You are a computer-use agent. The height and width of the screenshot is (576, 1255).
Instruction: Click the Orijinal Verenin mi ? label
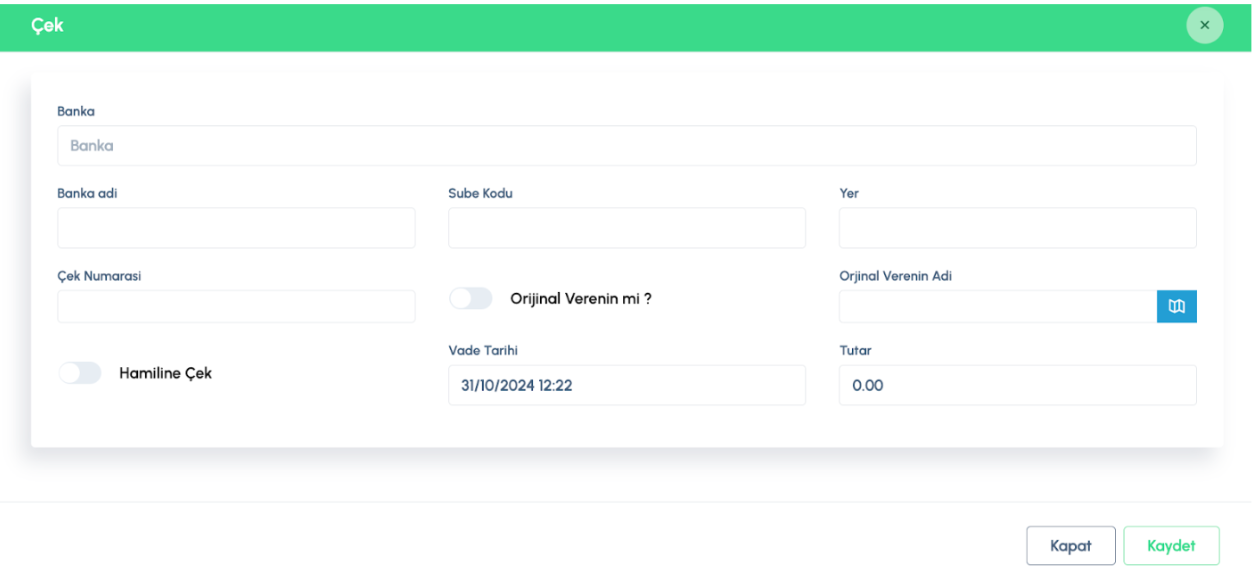(581, 298)
